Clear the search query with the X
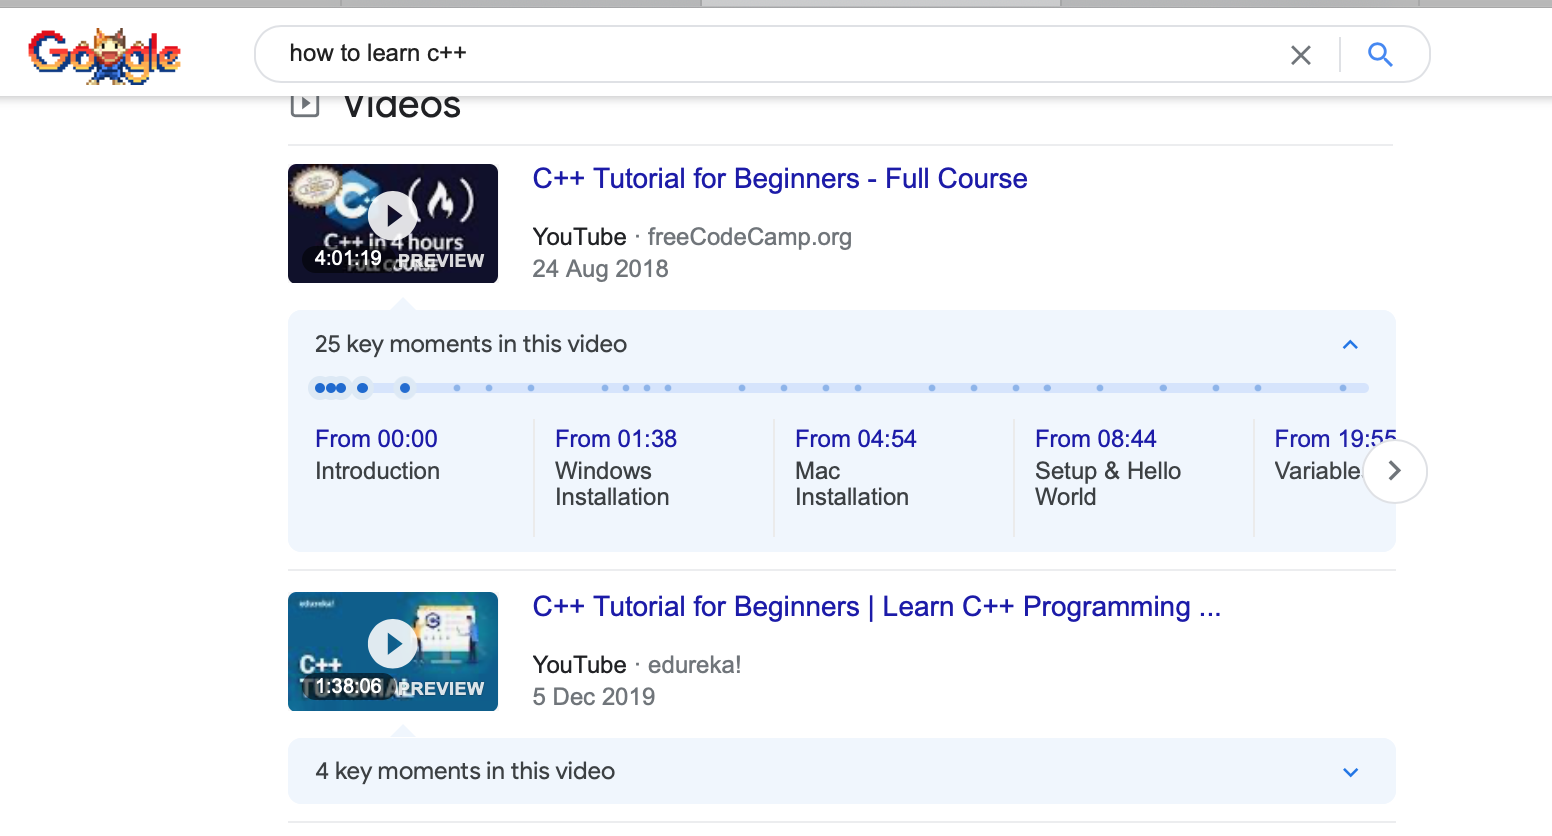 click(x=1300, y=55)
